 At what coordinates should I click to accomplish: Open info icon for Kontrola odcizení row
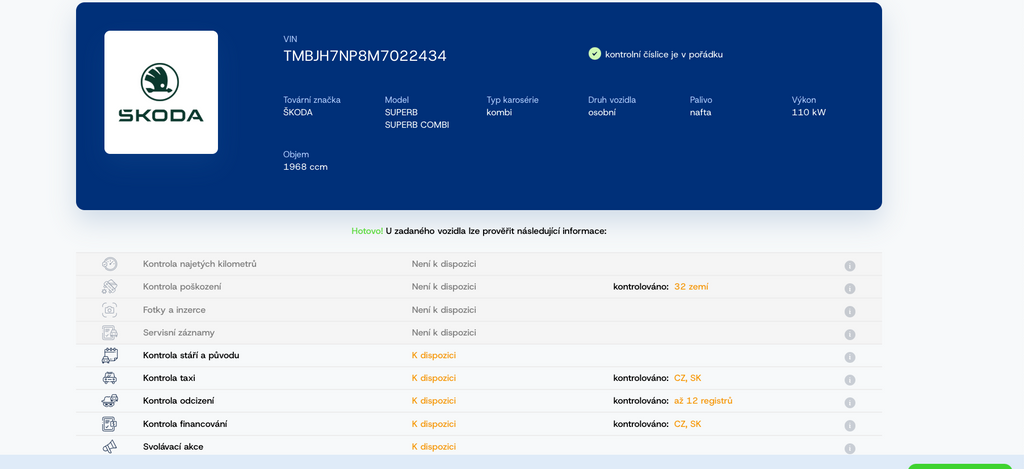click(850, 403)
